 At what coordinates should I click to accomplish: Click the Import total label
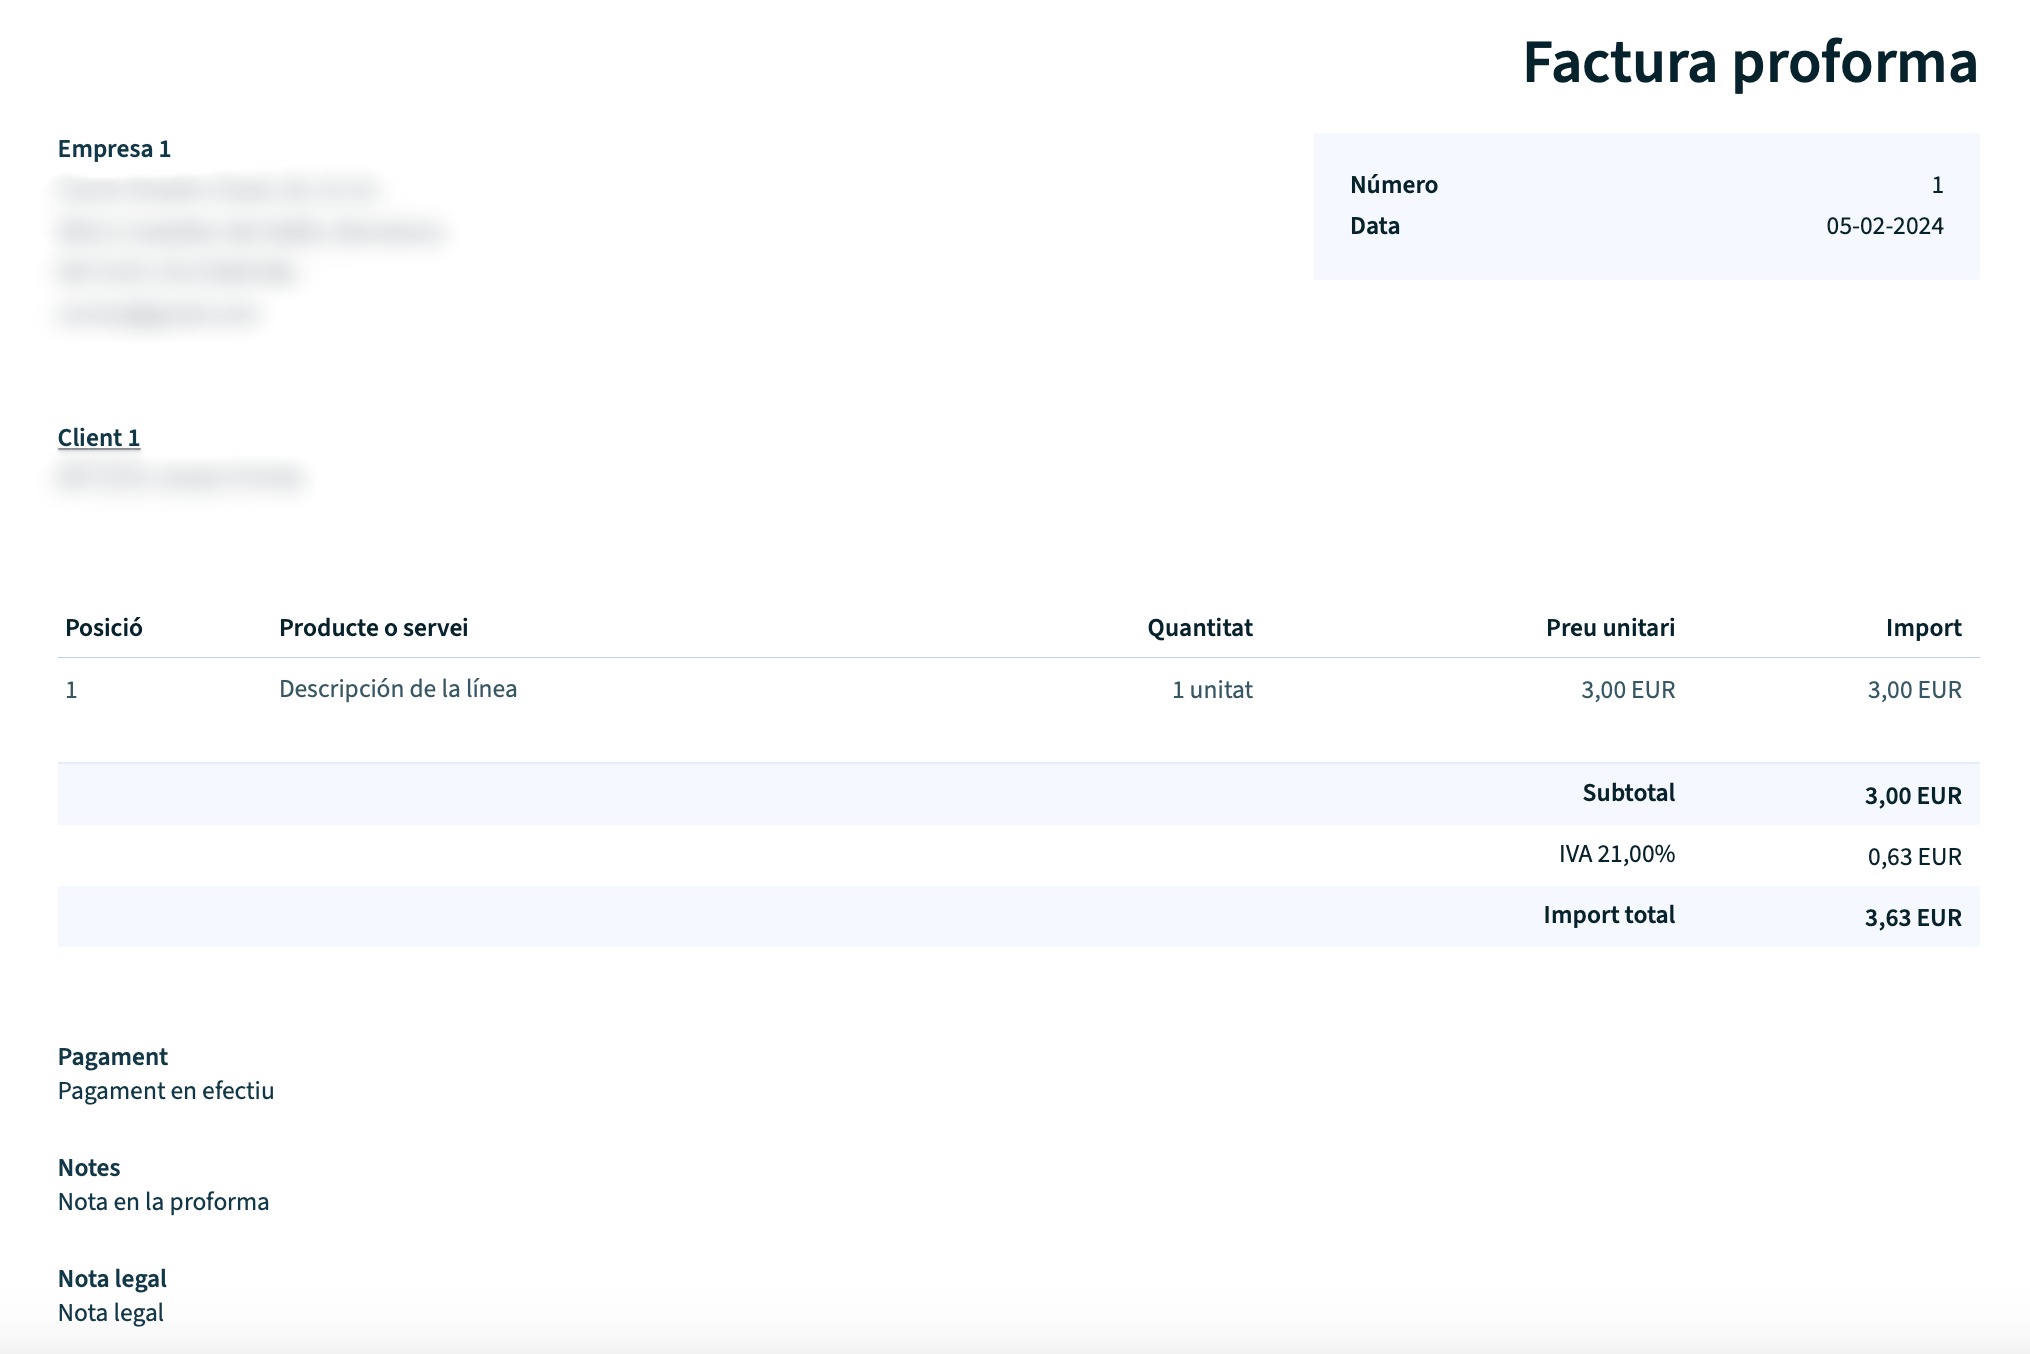[1608, 915]
